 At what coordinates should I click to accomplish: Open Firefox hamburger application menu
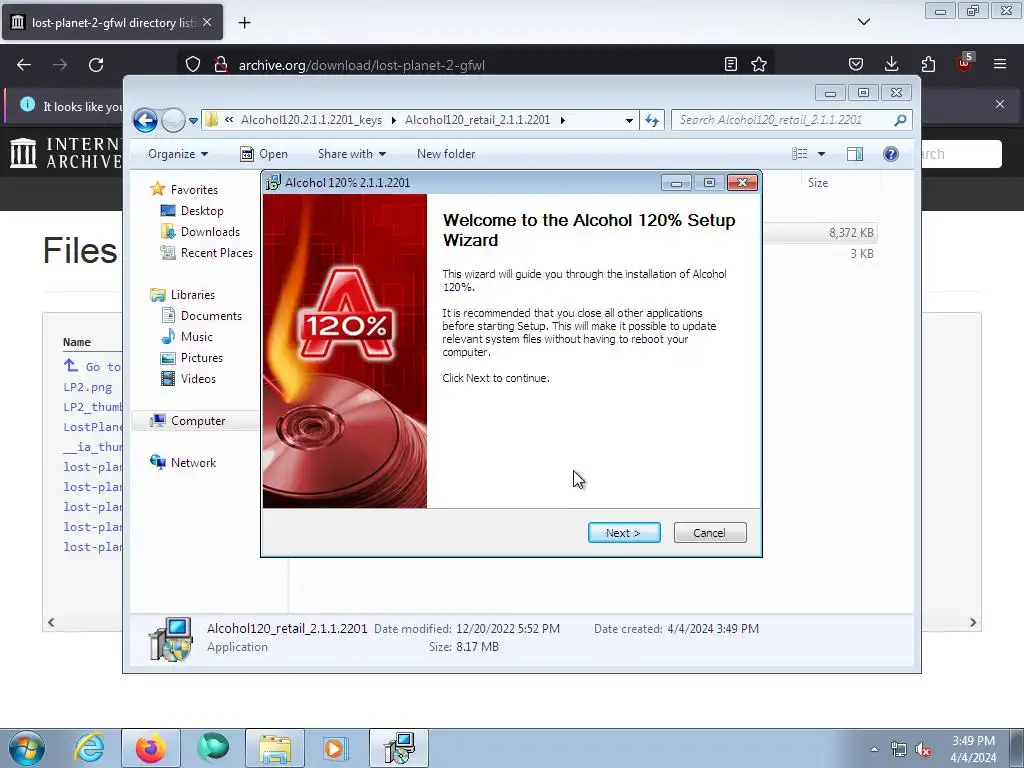pos(1000,65)
